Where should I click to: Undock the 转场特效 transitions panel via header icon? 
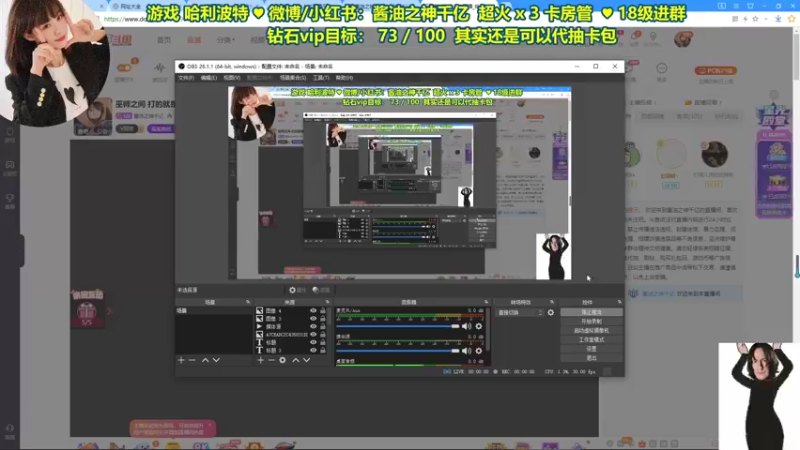pyautogui.click(x=552, y=302)
